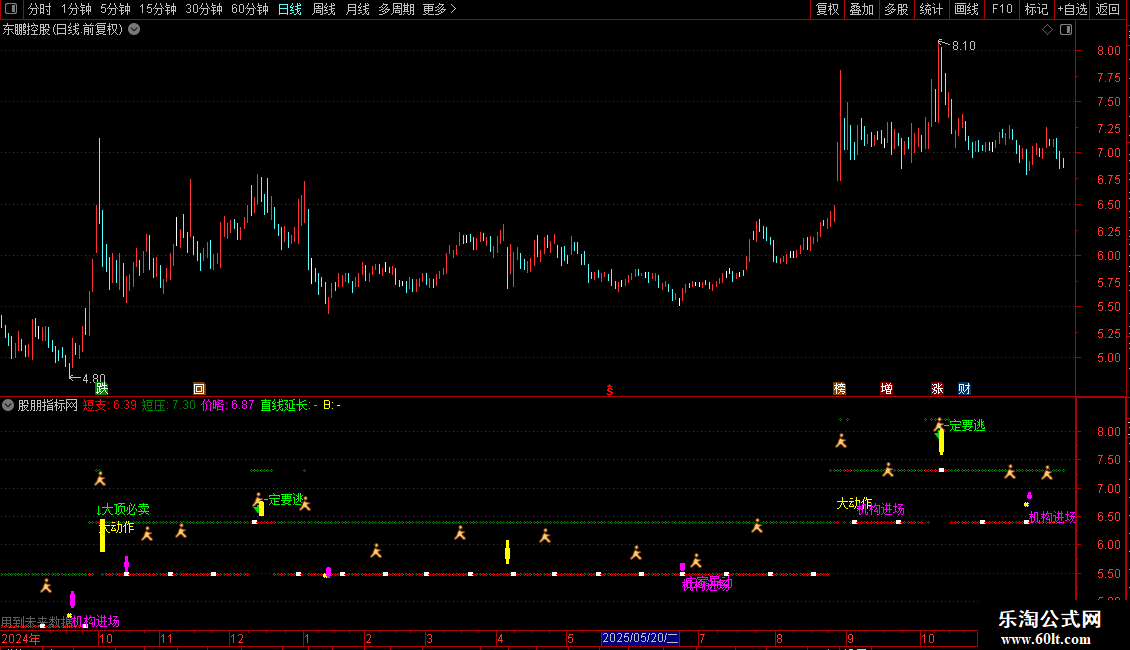Click 机构进场 label at bottom left
The image size is (1130, 650).
click(96, 621)
